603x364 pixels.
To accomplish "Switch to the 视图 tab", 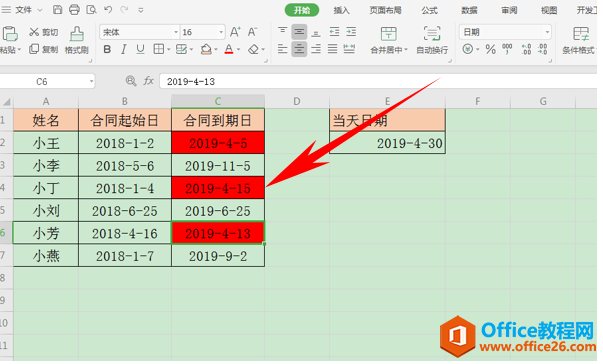I will point(549,10).
